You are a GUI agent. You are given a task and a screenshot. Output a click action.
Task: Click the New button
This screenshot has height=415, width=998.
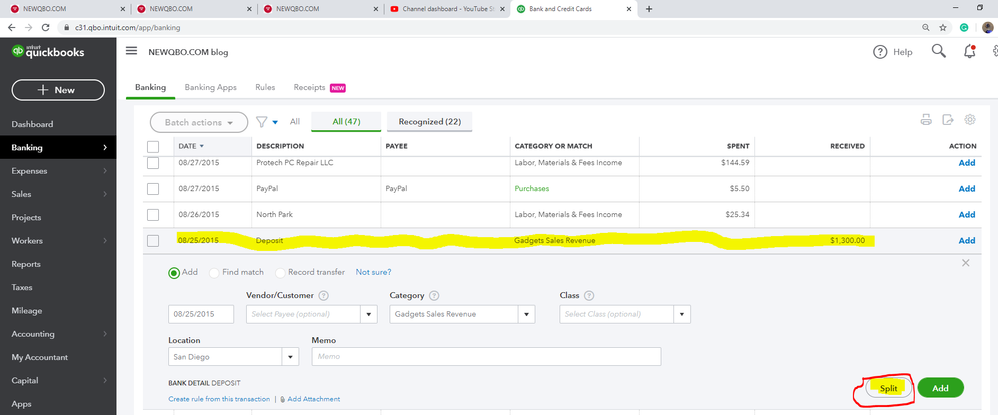[x=58, y=90]
